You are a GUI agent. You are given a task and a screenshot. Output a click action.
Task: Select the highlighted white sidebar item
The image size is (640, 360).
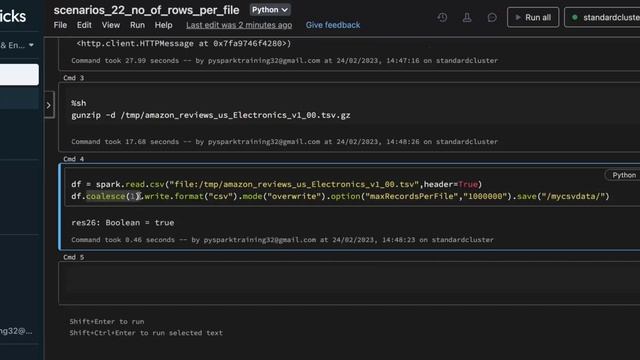[x=19, y=75]
